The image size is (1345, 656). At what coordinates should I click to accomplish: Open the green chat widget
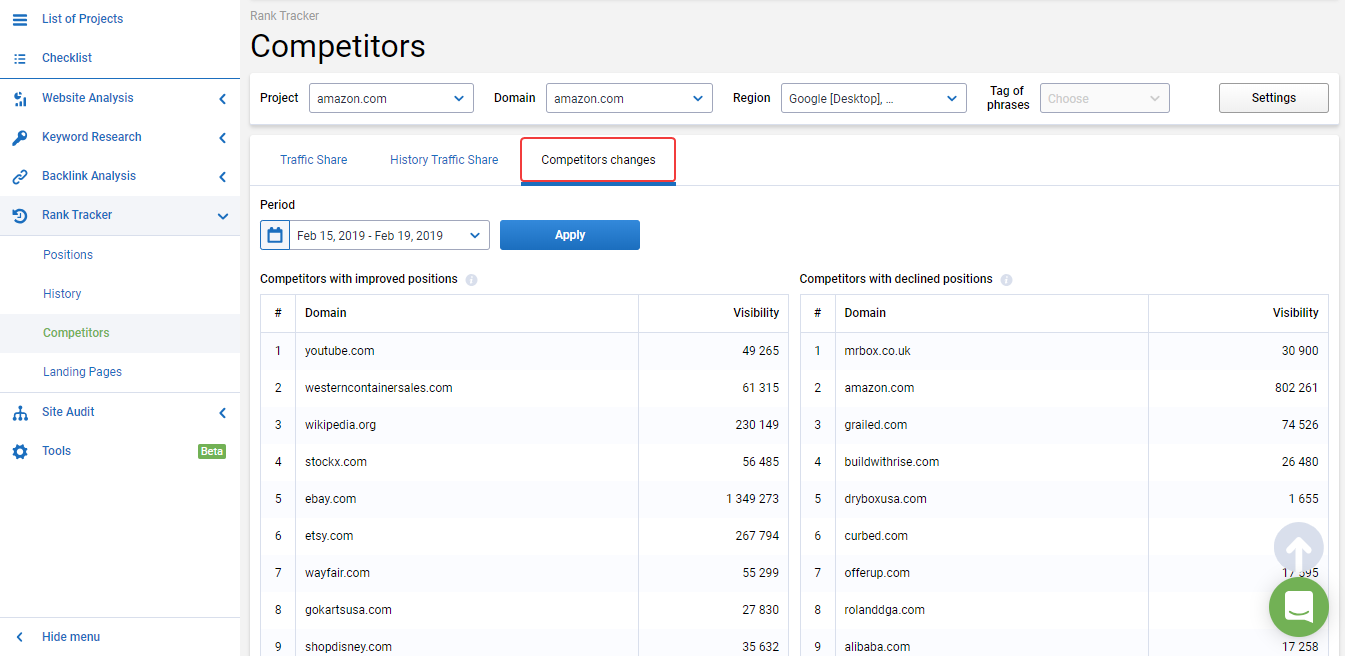point(1299,607)
